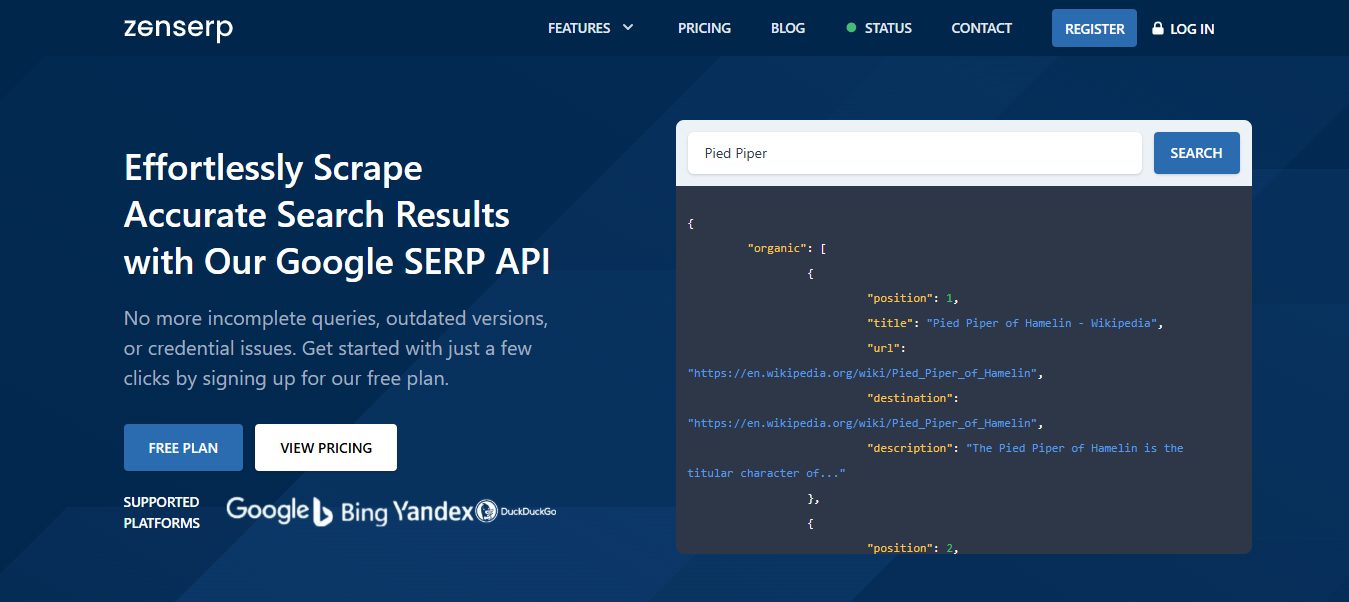
Task: Click the padlock icon beside Log In
Action: click(x=1158, y=29)
